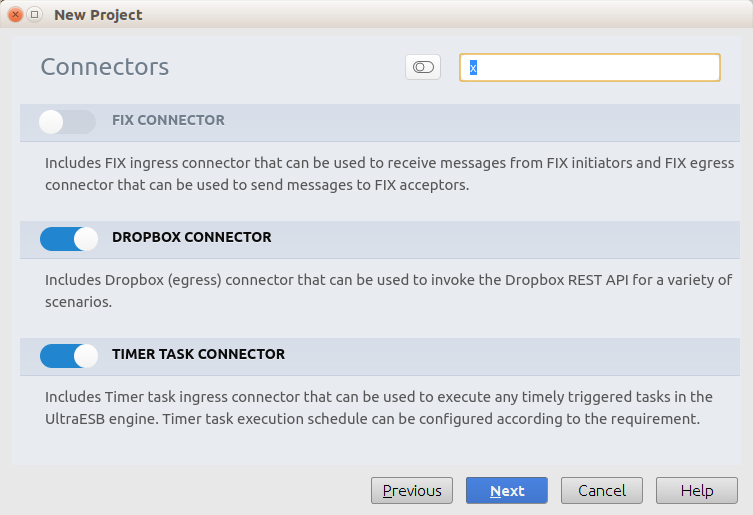Select the DROPBOX CONNECTOR title label
The image size is (753, 515).
tap(191, 237)
